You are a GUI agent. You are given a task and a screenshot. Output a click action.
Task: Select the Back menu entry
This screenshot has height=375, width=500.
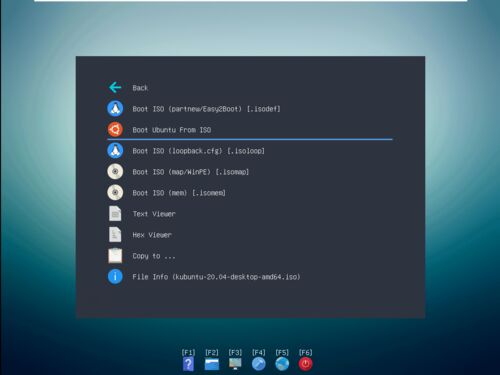click(140, 88)
